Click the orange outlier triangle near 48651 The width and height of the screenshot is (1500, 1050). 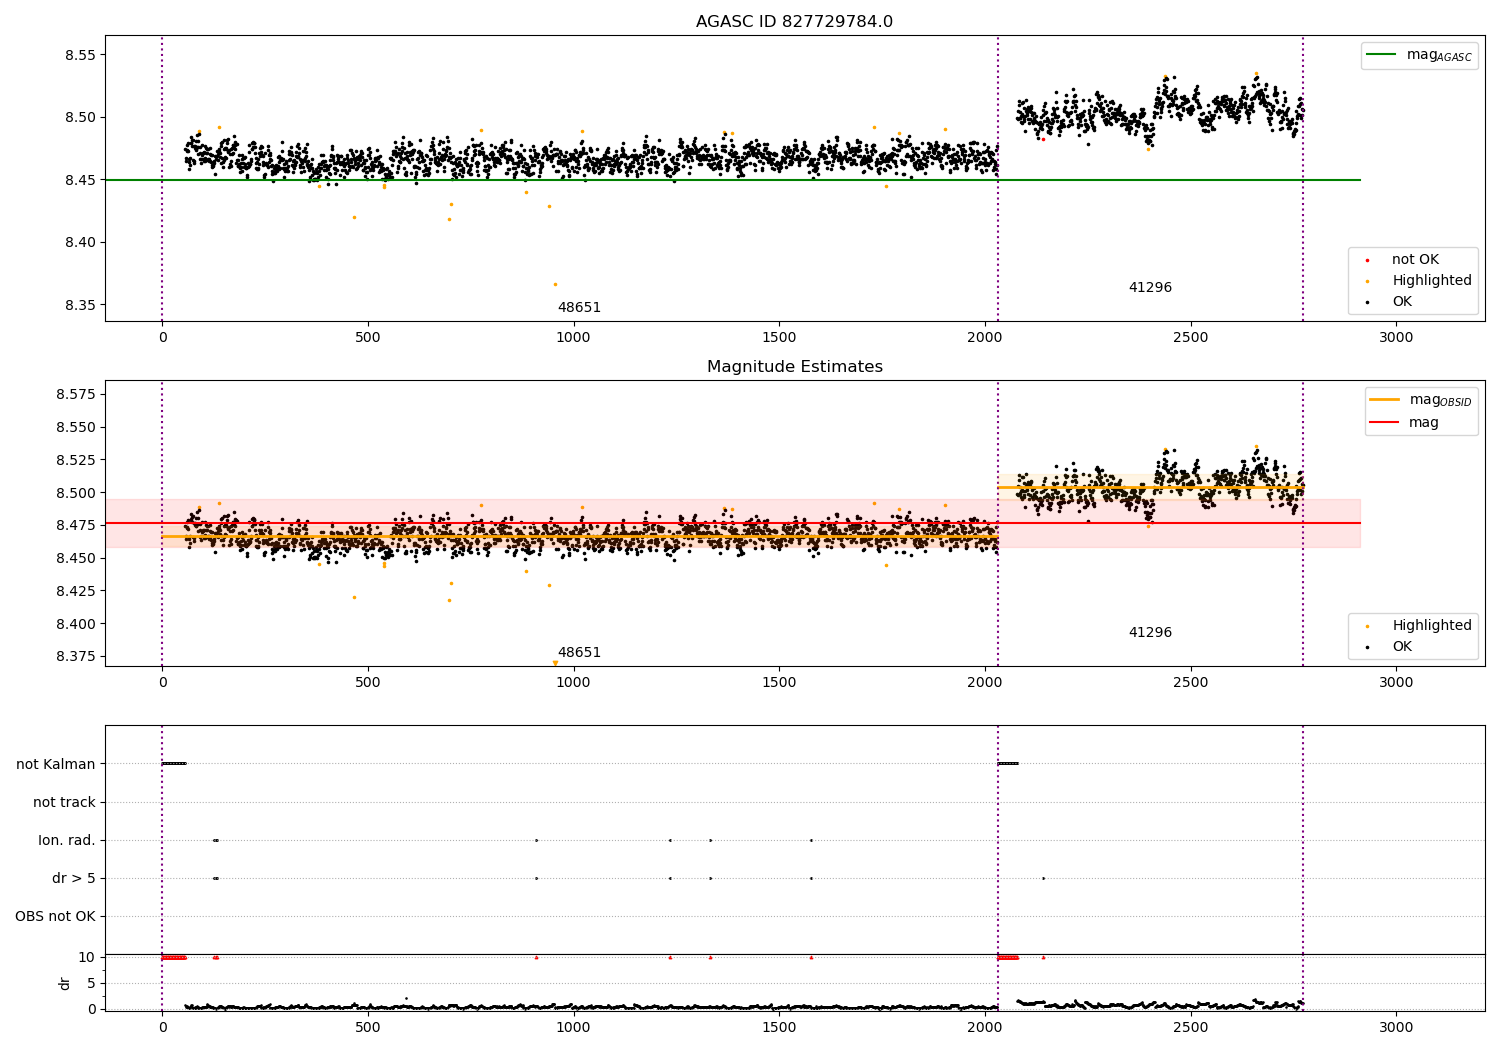555,663
